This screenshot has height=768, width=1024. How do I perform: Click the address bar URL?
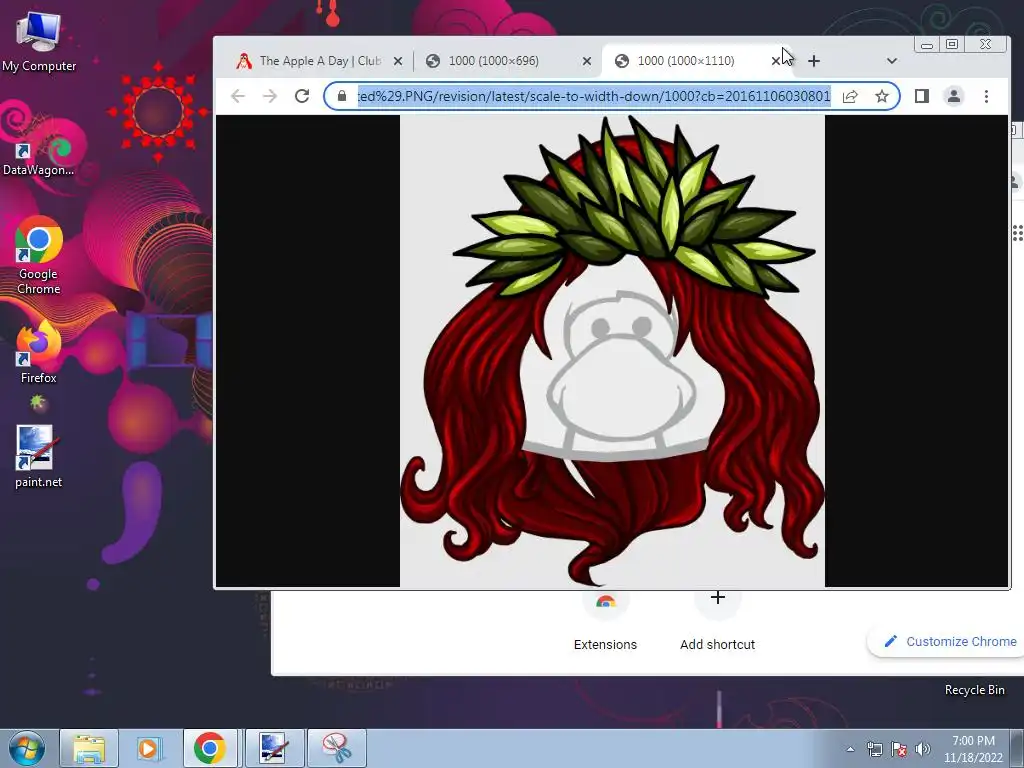tap(594, 96)
